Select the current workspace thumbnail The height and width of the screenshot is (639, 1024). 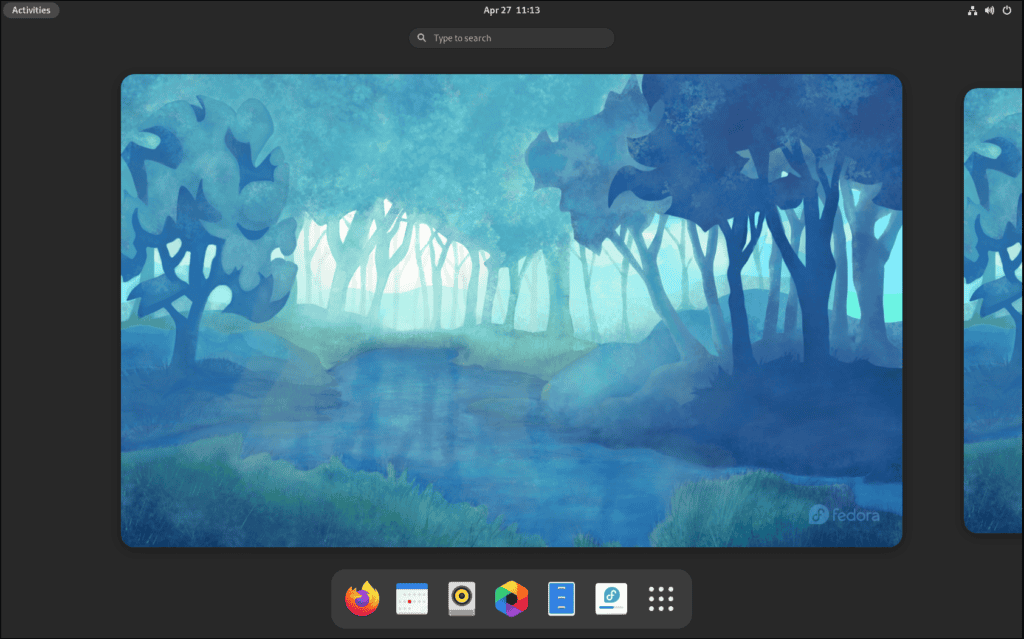[511, 310]
